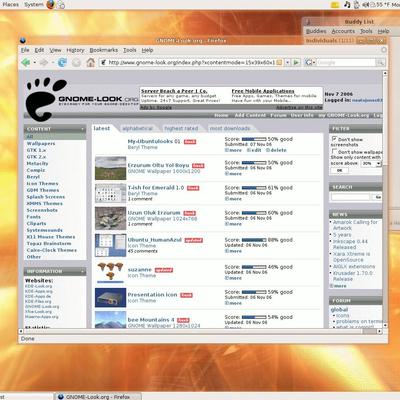Open the back button history dropdown arrow
Image resolution: width=400 pixels, height=400 pixels.
coord(34,62)
